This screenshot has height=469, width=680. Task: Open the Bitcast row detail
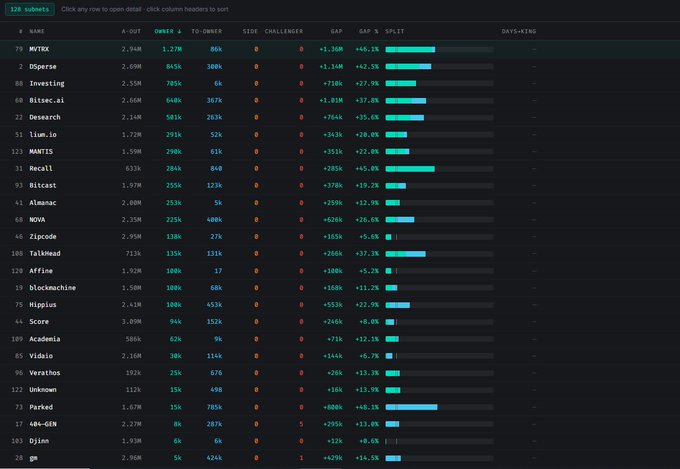[x=340, y=185]
